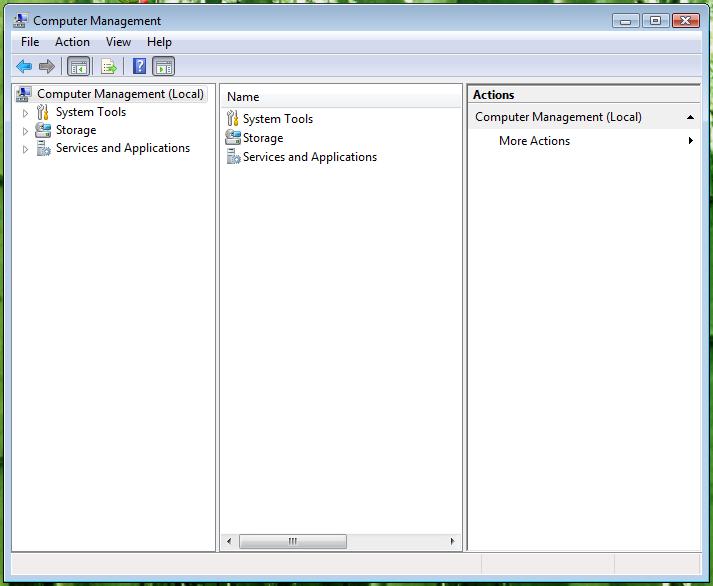The height and width of the screenshot is (586, 713).
Task: Click the Forward arrow toolbar icon
Action: point(47,67)
